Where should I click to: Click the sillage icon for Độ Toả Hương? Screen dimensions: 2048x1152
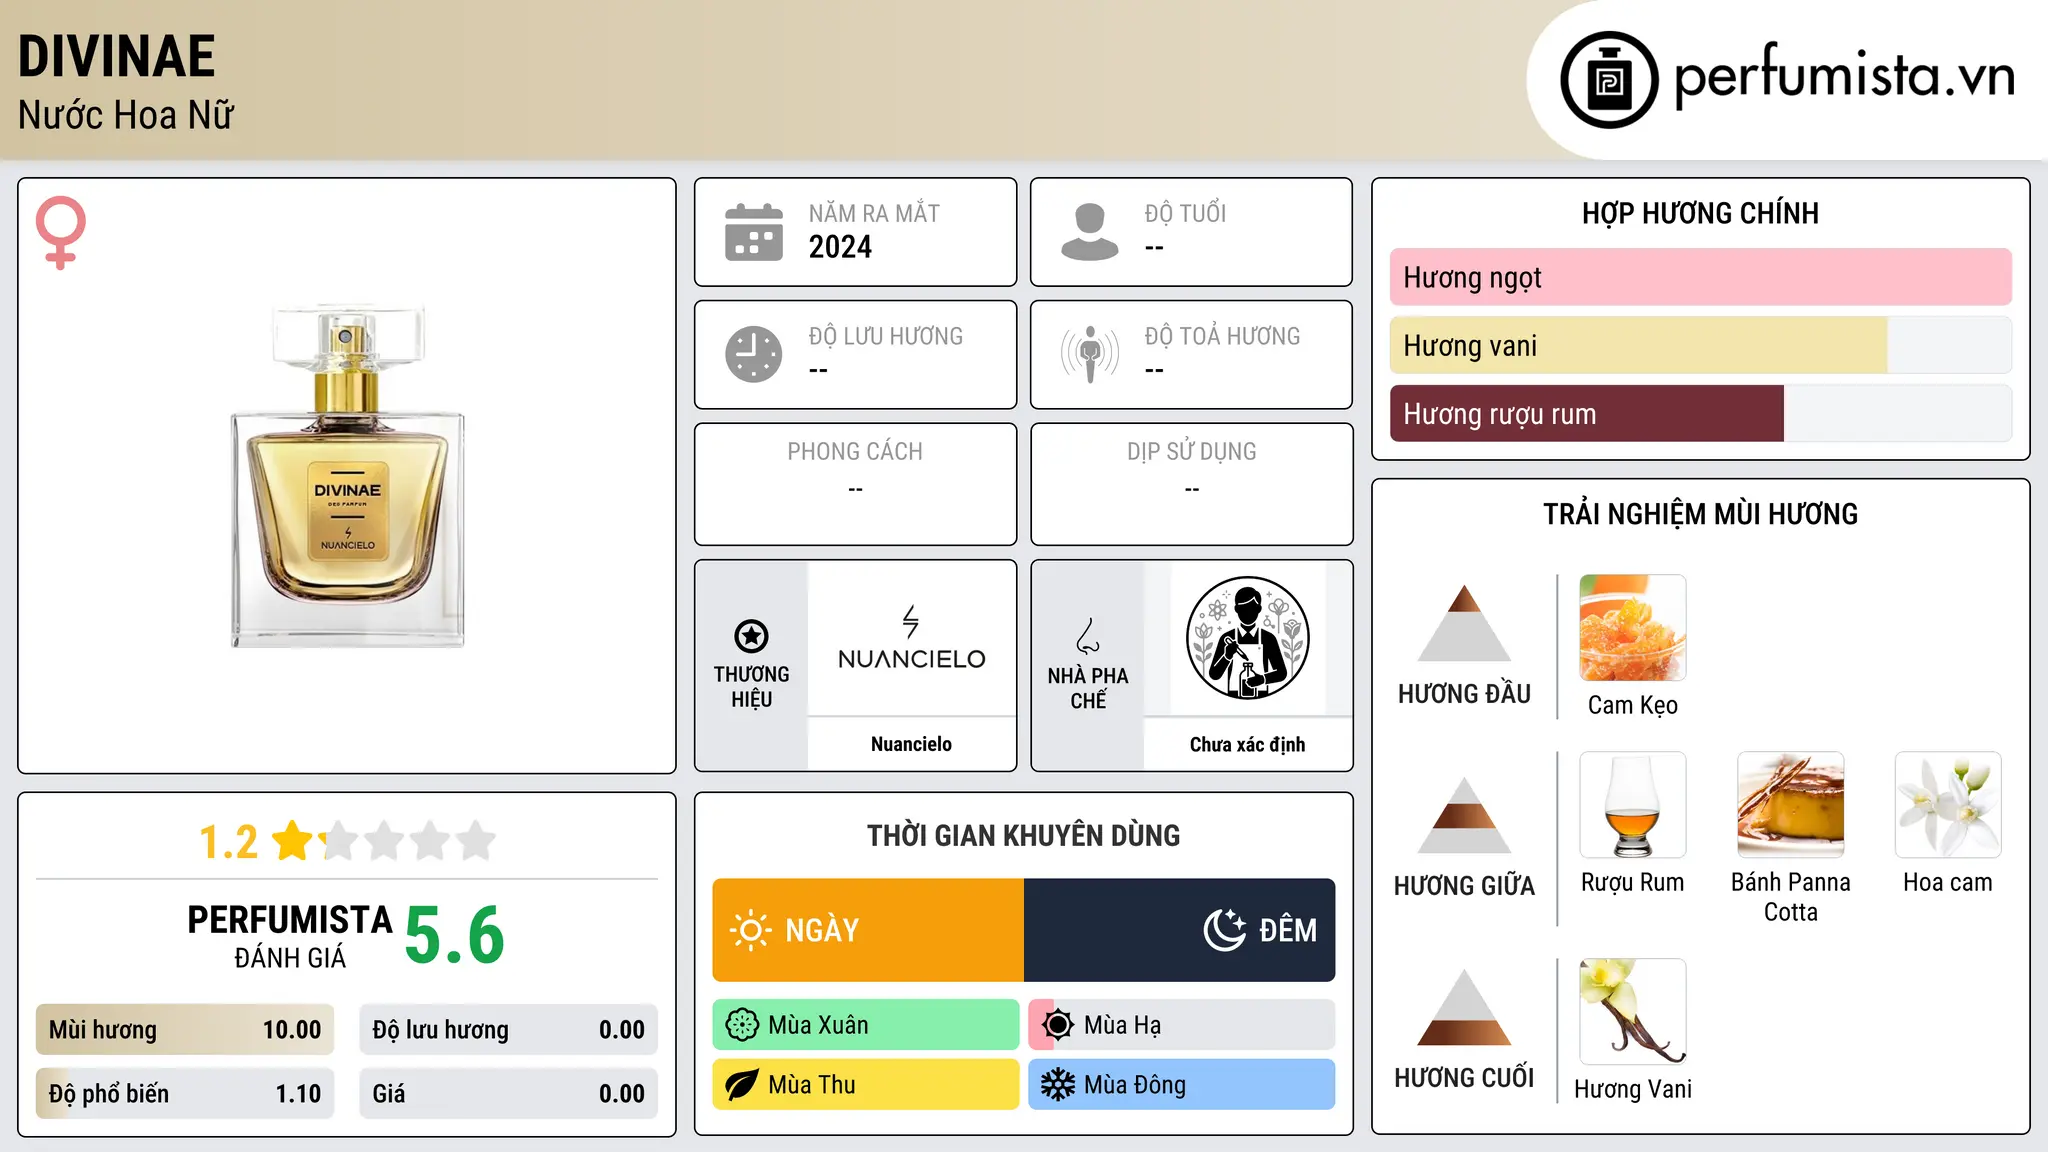pyautogui.click(x=1090, y=354)
